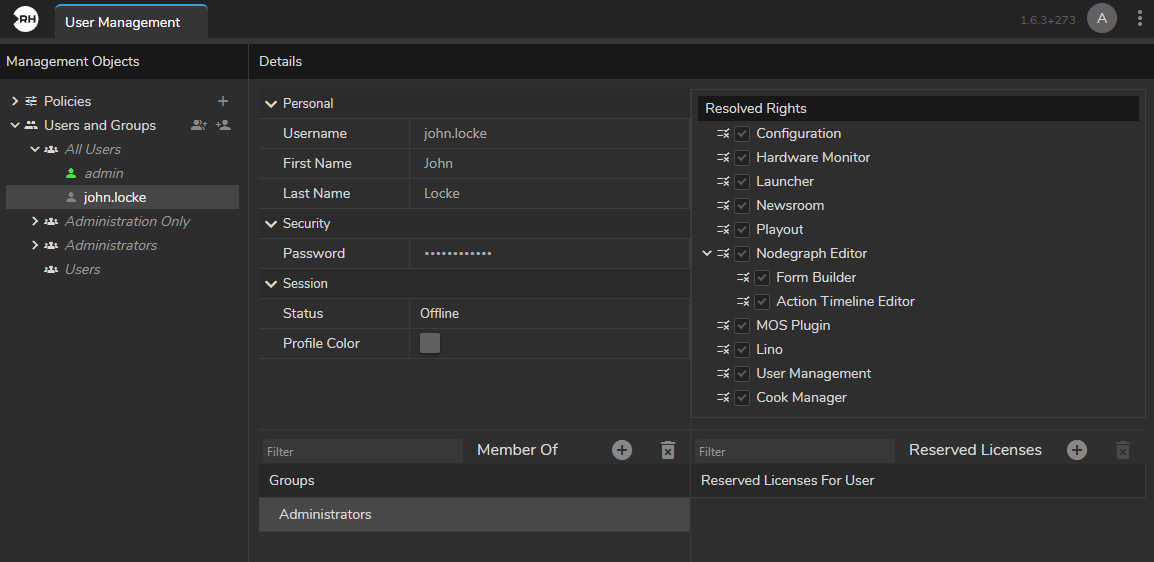Select the admin user in tree
1154x562 pixels.
pyautogui.click(x=103, y=173)
